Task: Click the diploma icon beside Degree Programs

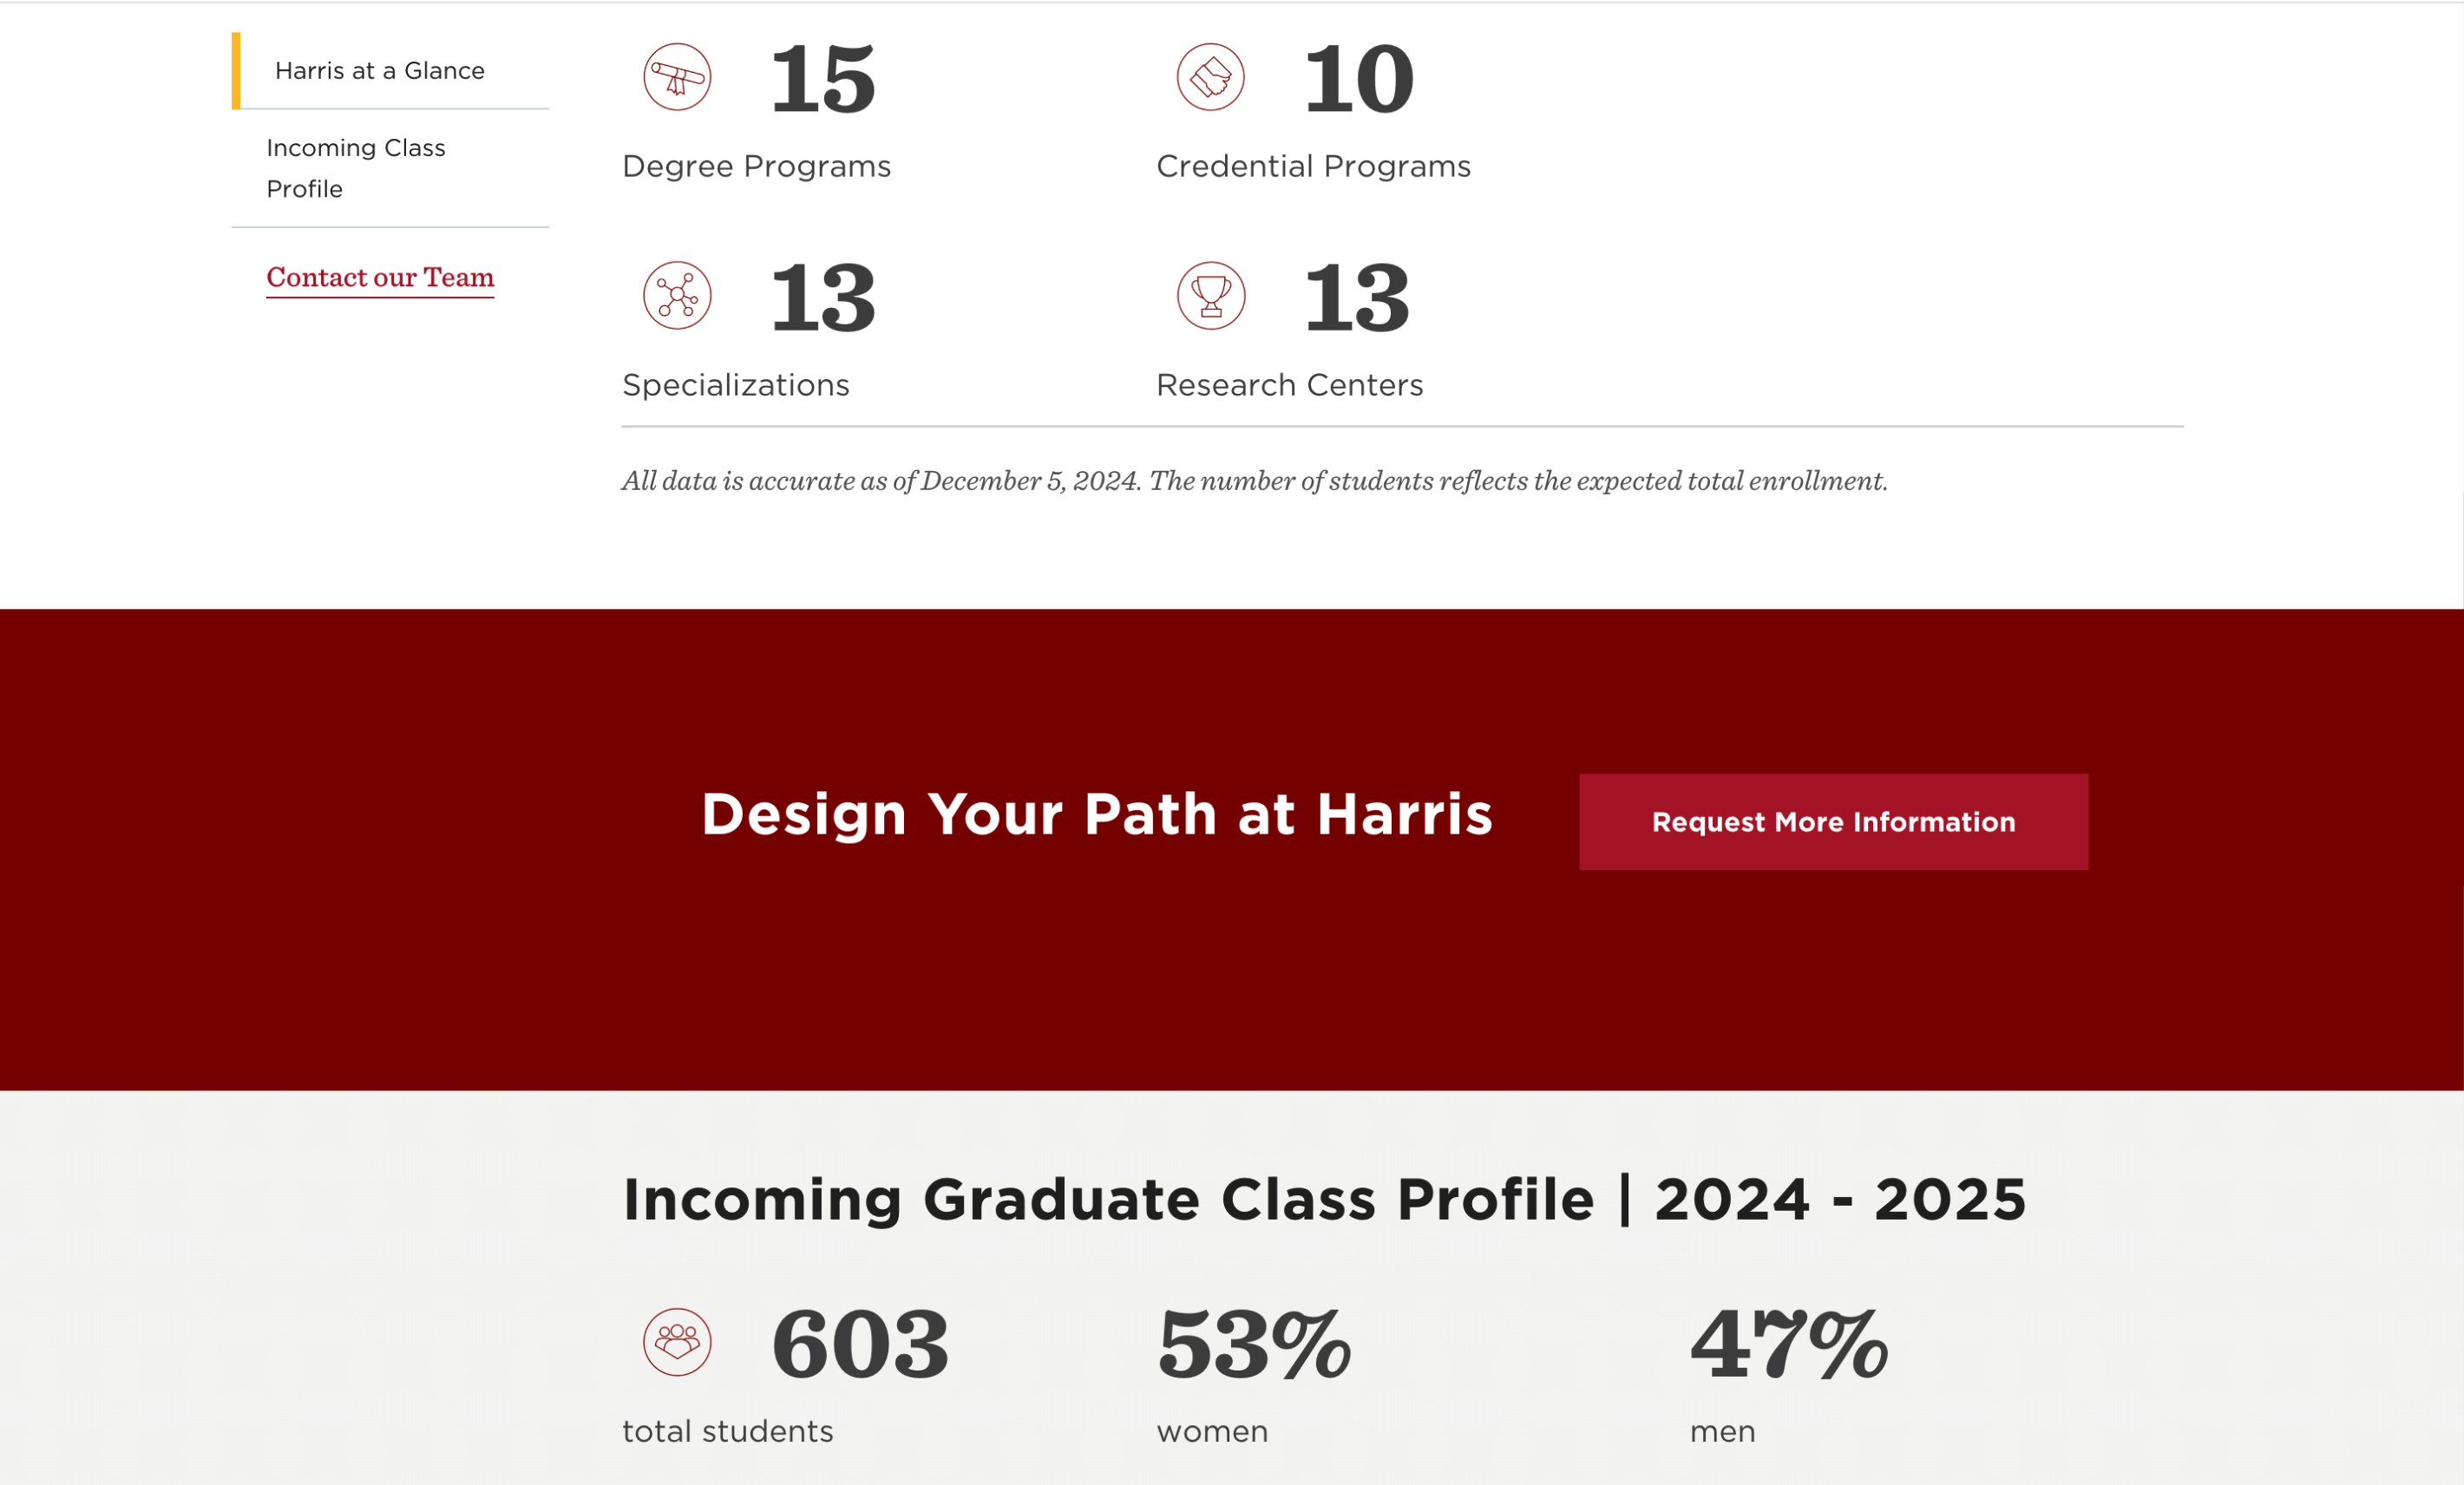Action: (x=676, y=78)
